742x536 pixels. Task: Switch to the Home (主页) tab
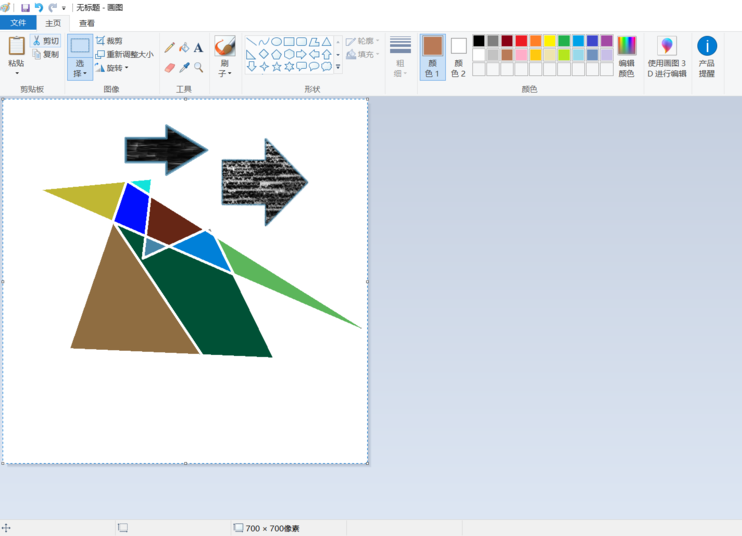(x=53, y=23)
